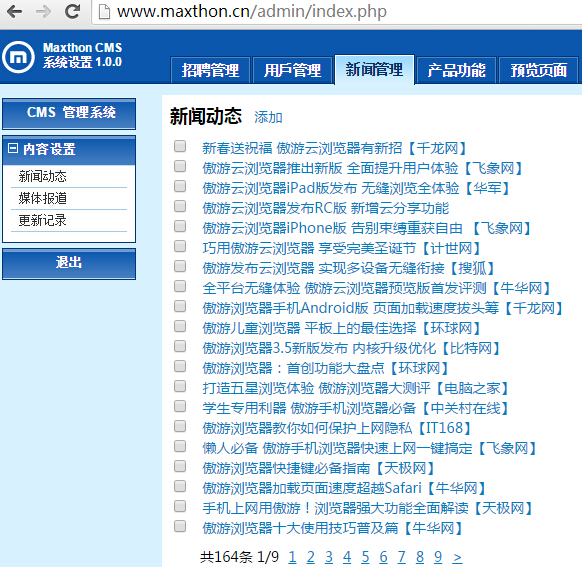582x567 pixels.
Task: Click the Maxthon CMS logo icon
Action: [x=18, y=57]
